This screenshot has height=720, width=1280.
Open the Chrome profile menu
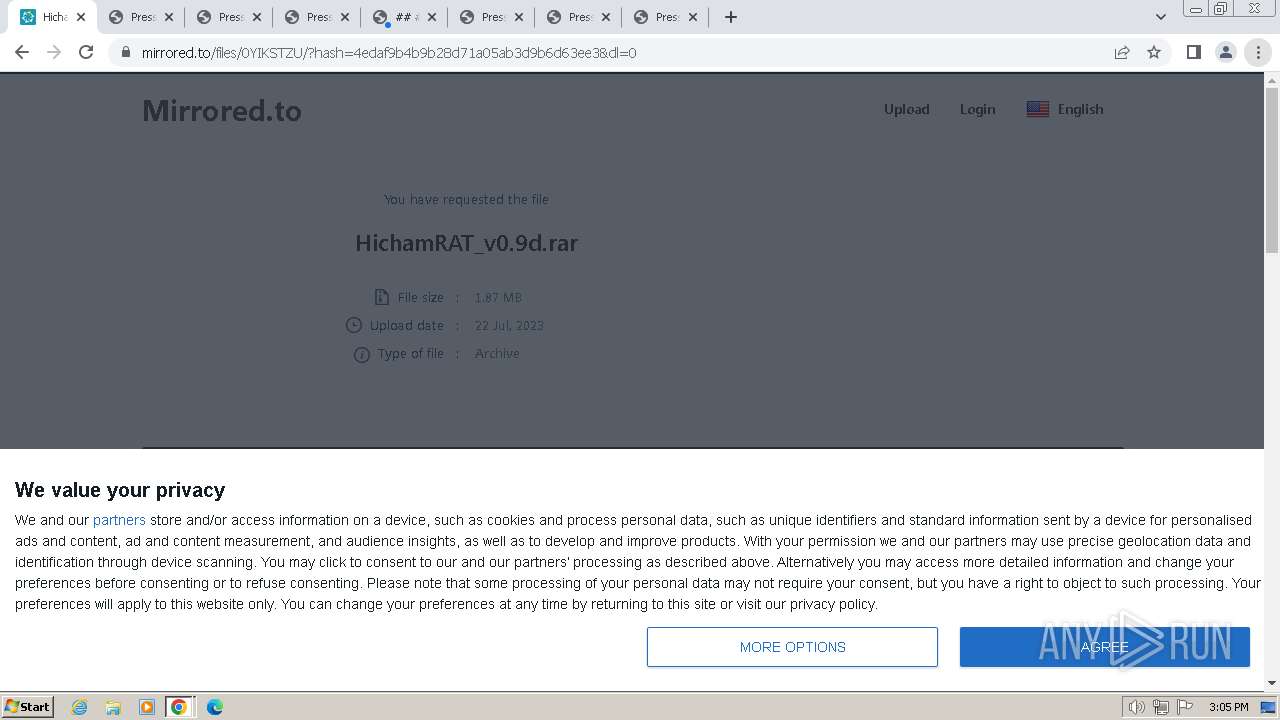pos(1225,52)
